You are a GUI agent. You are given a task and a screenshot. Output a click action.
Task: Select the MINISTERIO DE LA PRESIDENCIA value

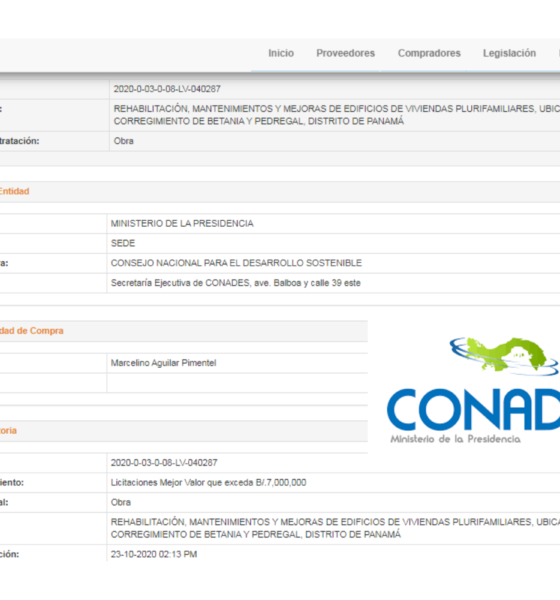tap(182, 223)
